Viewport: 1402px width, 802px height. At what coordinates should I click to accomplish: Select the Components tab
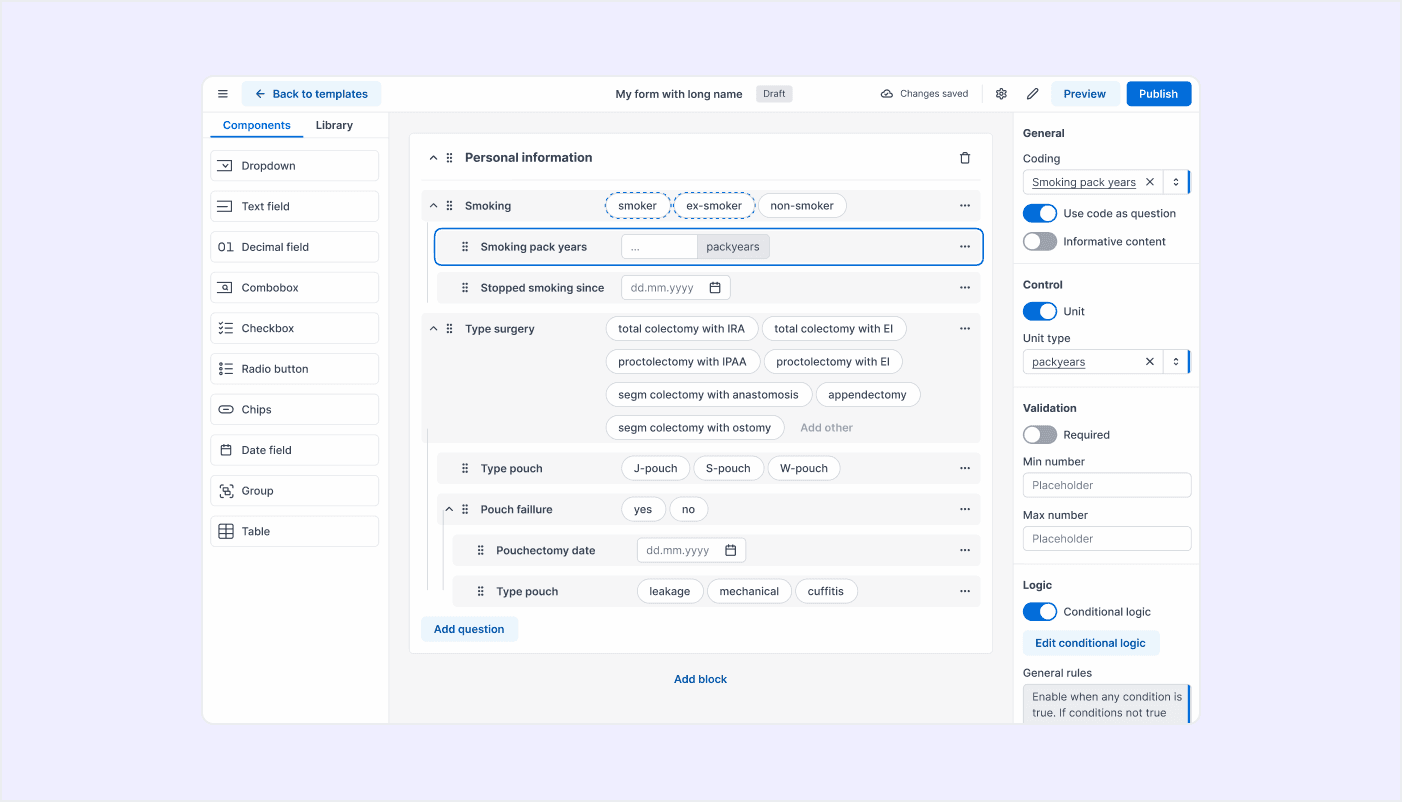[257, 126]
